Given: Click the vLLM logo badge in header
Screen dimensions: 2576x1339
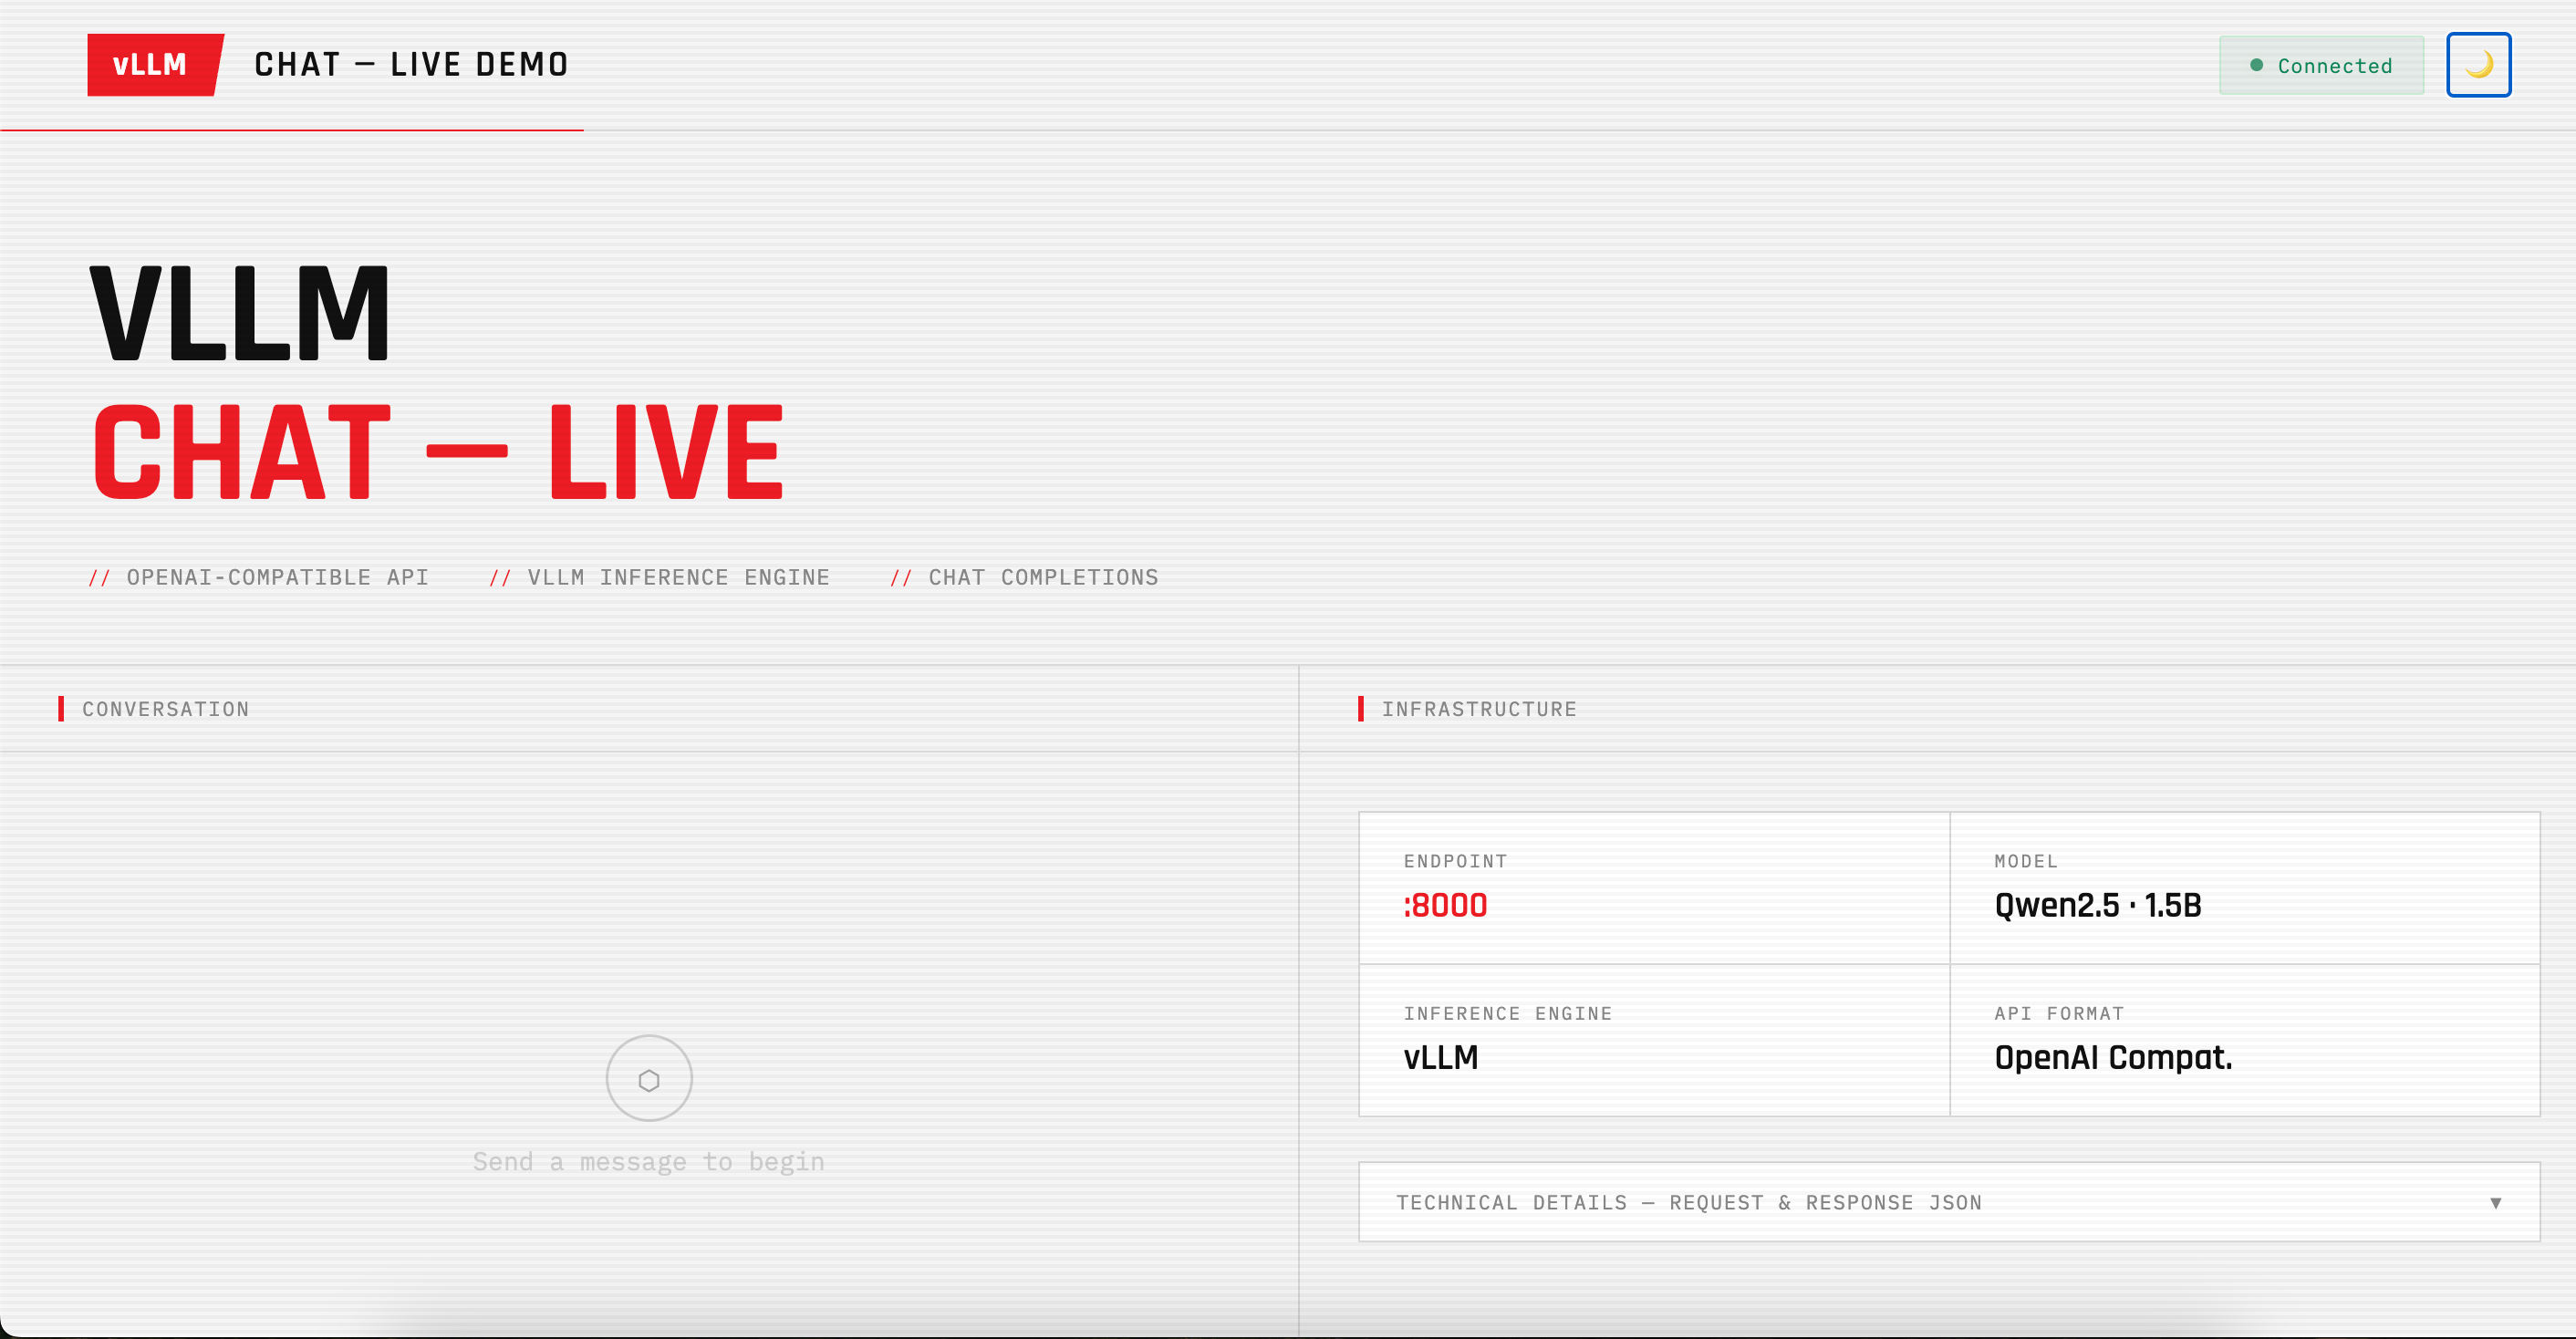Looking at the screenshot, I should click(151, 64).
